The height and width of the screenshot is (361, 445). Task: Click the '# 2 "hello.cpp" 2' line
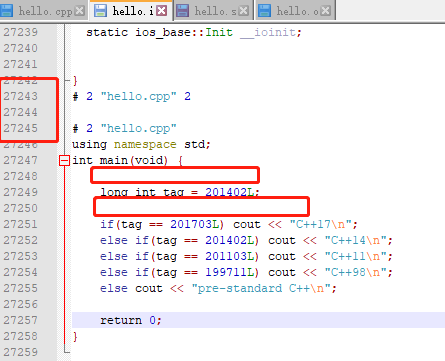[132, 96]
